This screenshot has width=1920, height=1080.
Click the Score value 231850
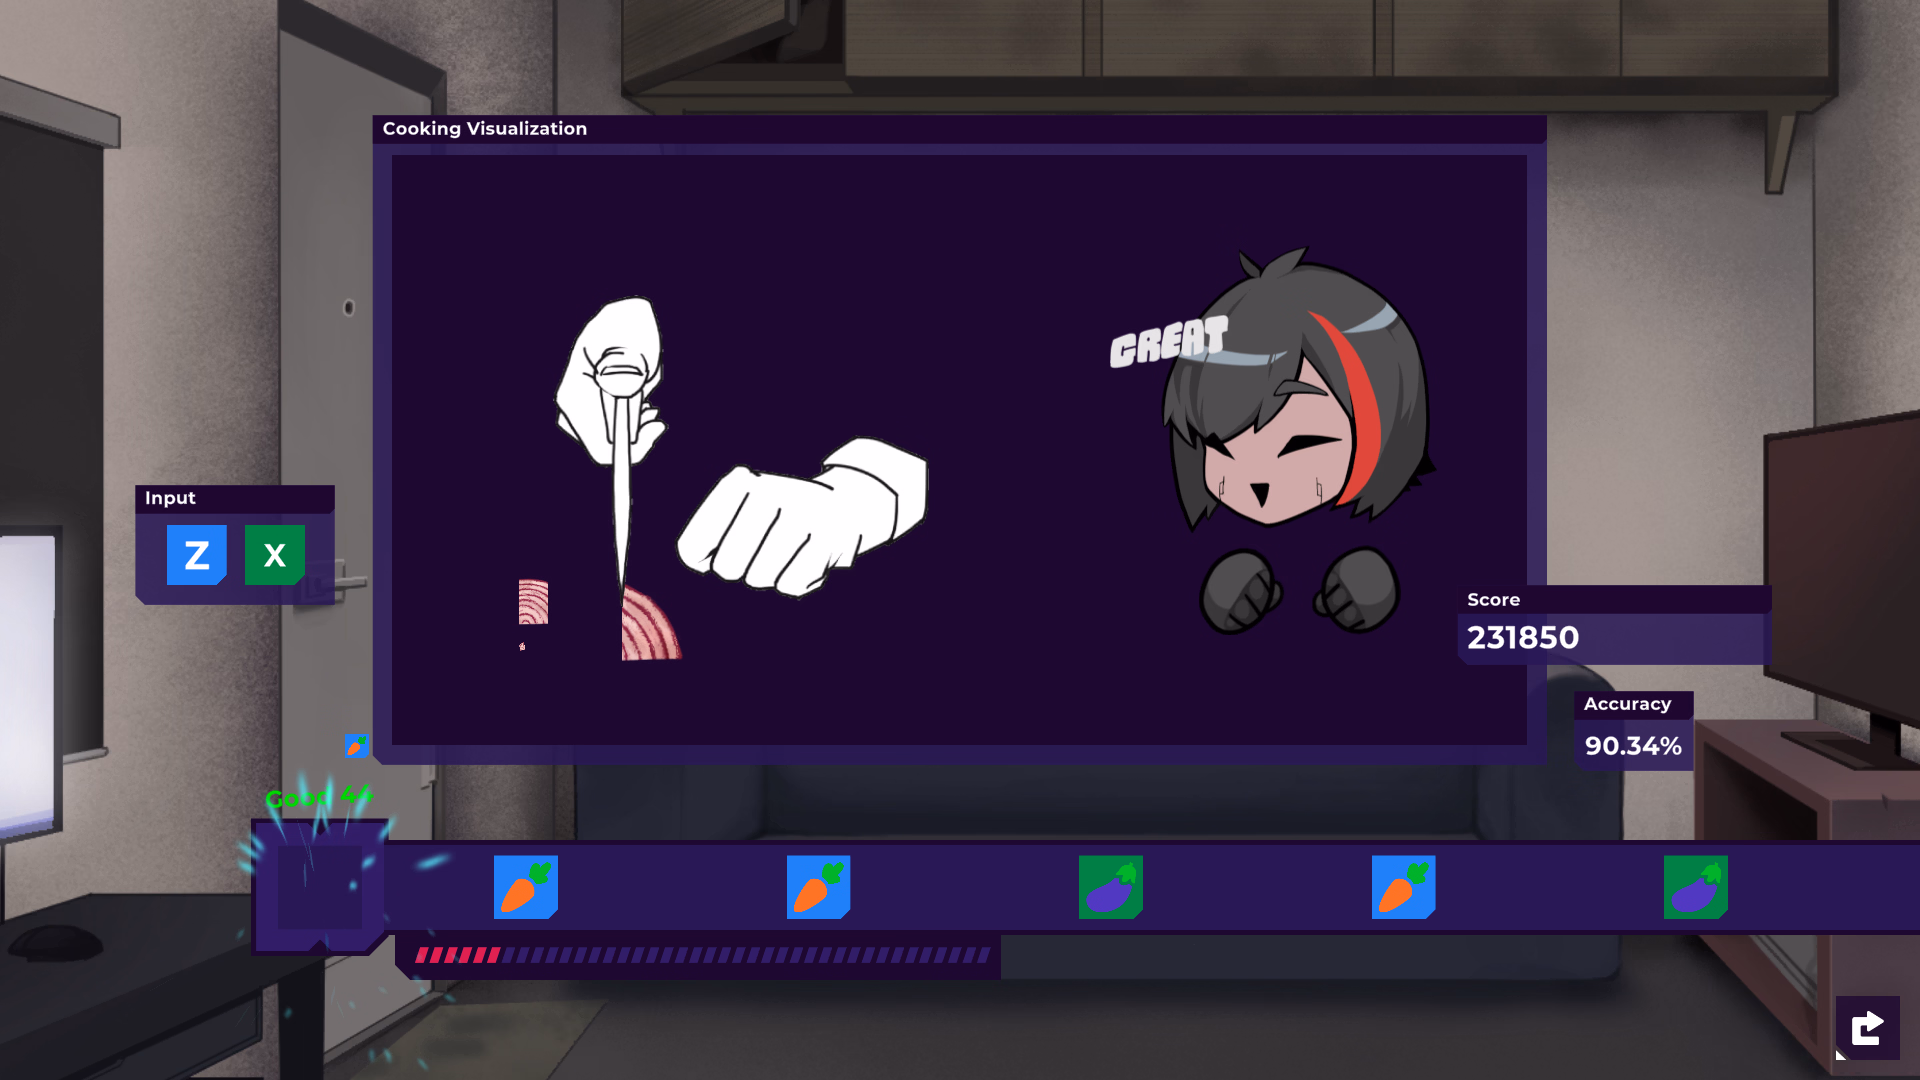(1523, 638)
